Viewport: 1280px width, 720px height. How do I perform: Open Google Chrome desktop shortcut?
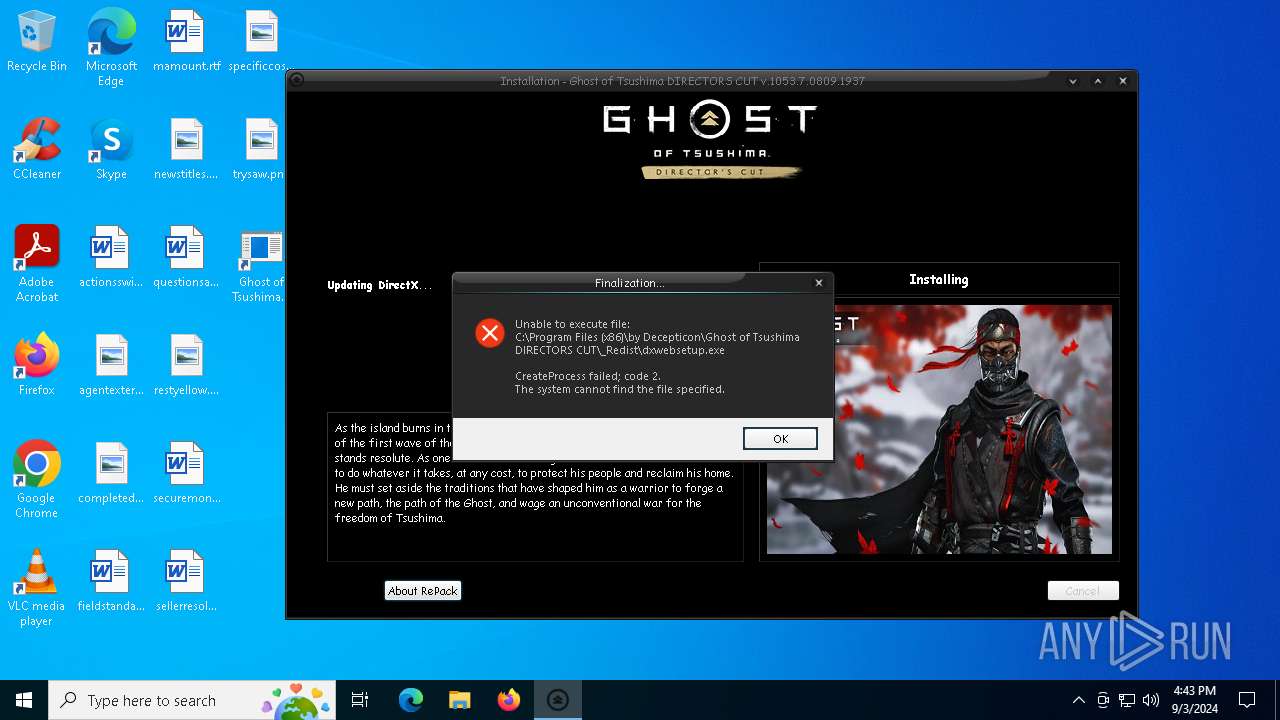click(37, 480)
